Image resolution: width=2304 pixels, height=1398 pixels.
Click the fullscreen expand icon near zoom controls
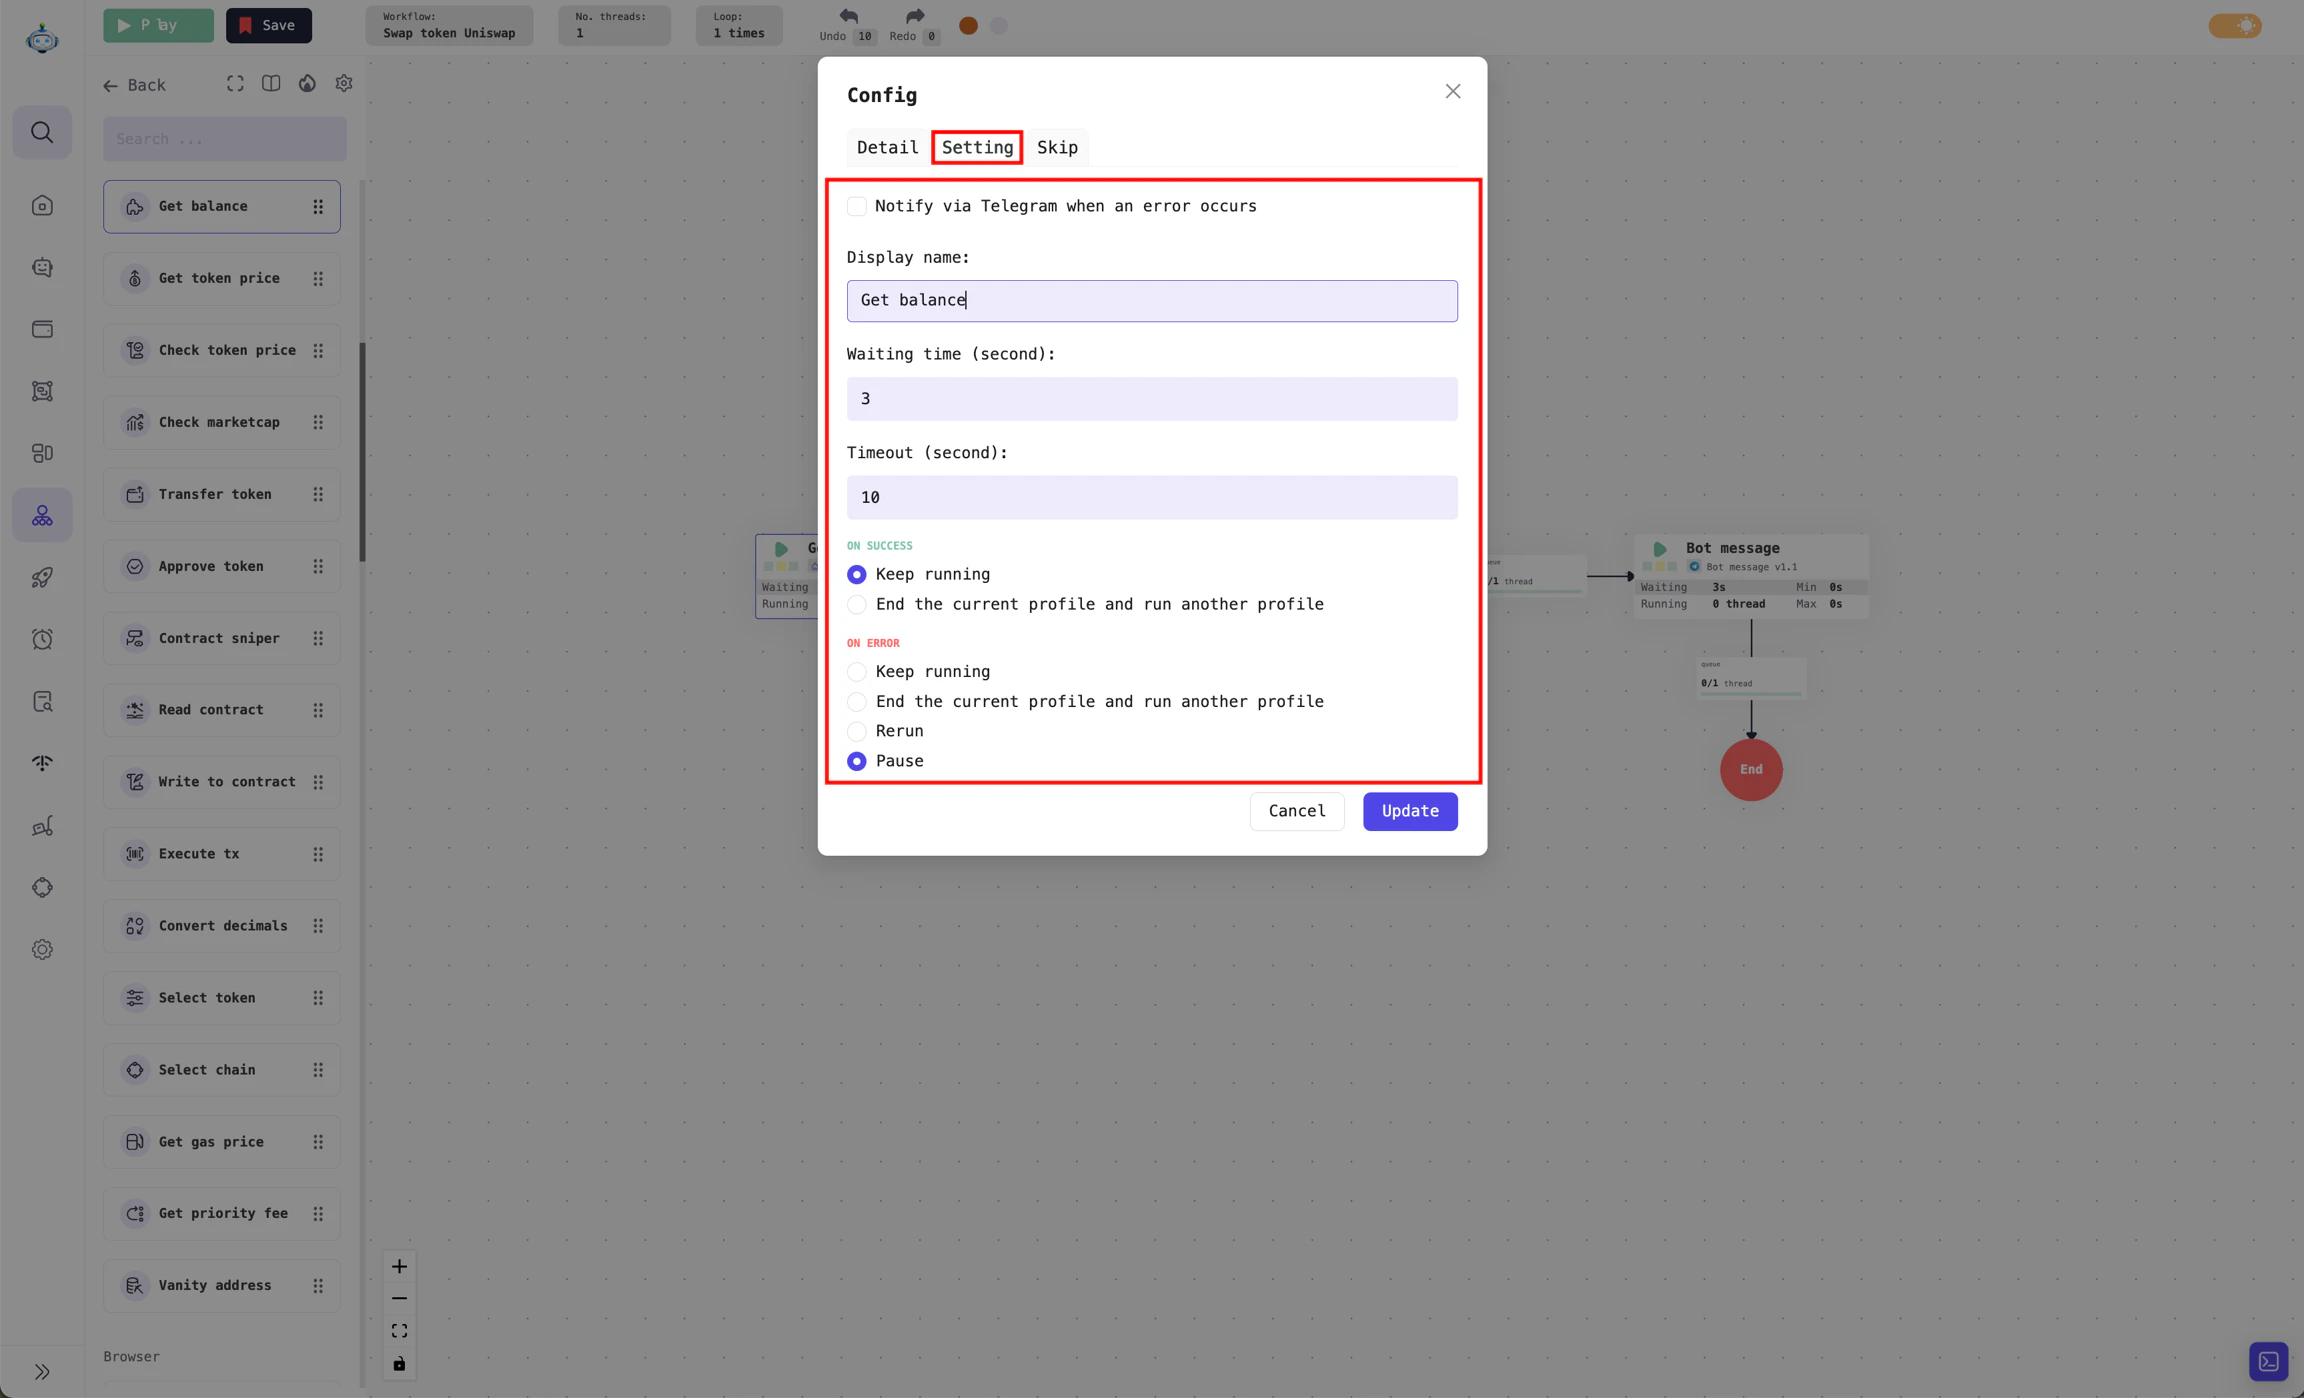point(399,1330)
